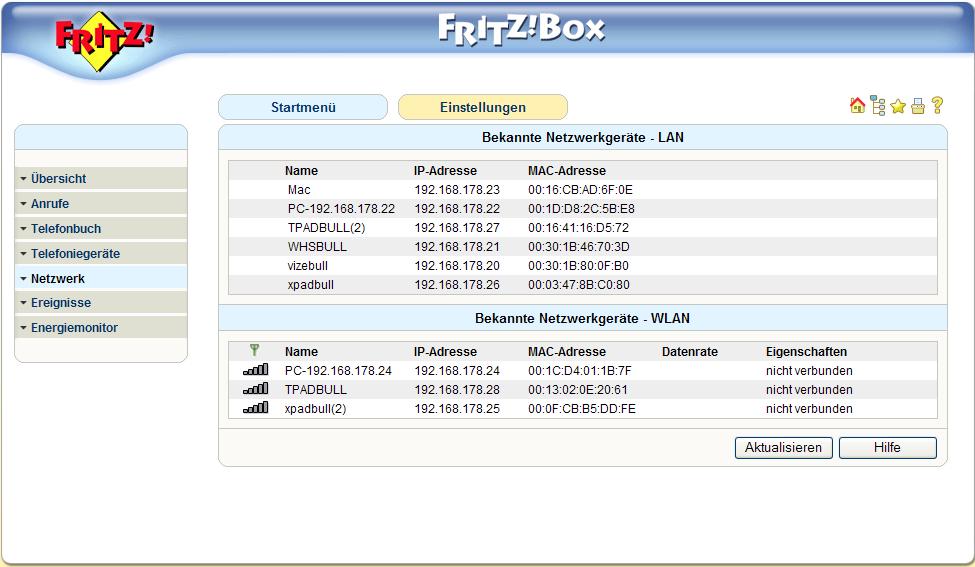Click IP address 192.168.178.26

[457, 285]
